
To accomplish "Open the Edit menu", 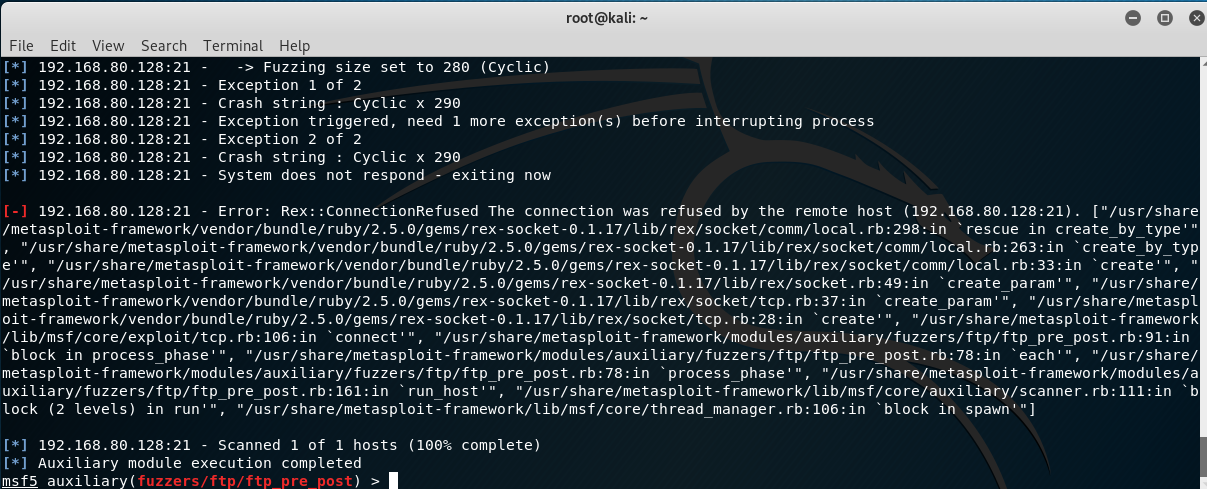I will (x=63, y=45).
